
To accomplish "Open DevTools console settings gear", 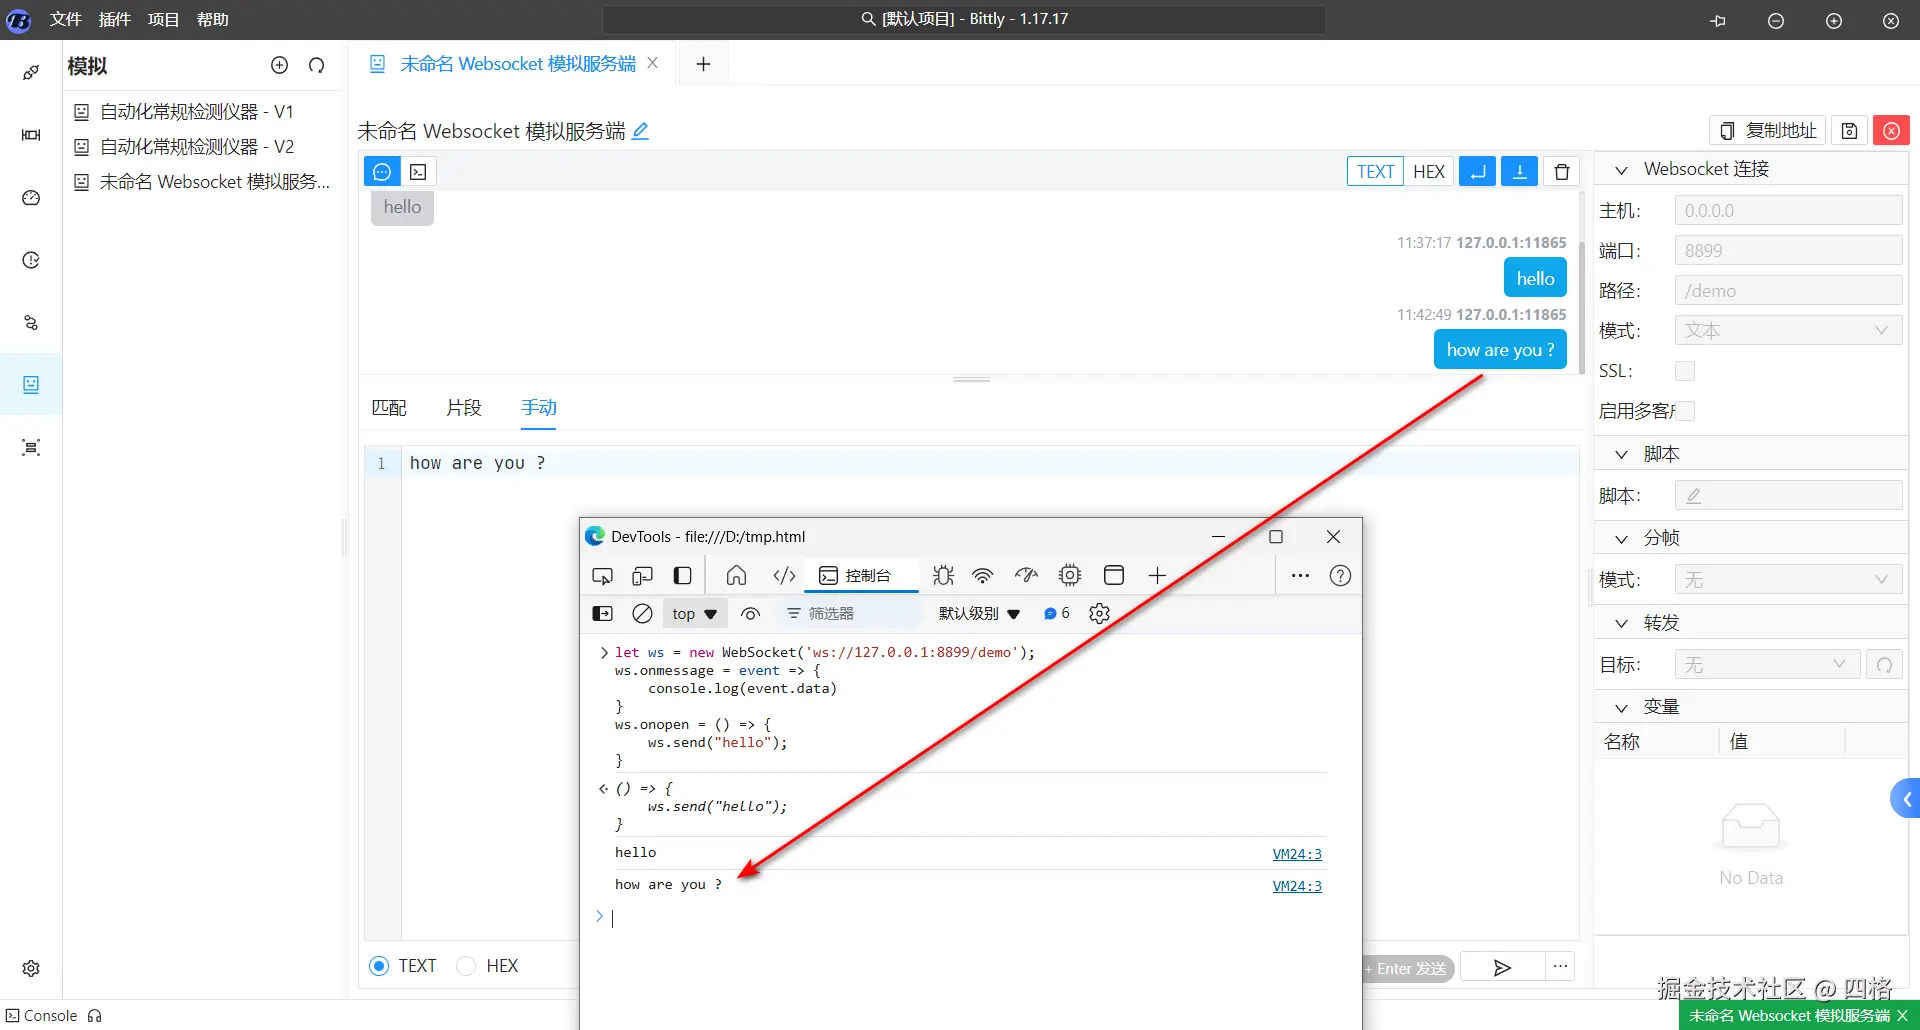I will click(x=1099, y=614).
